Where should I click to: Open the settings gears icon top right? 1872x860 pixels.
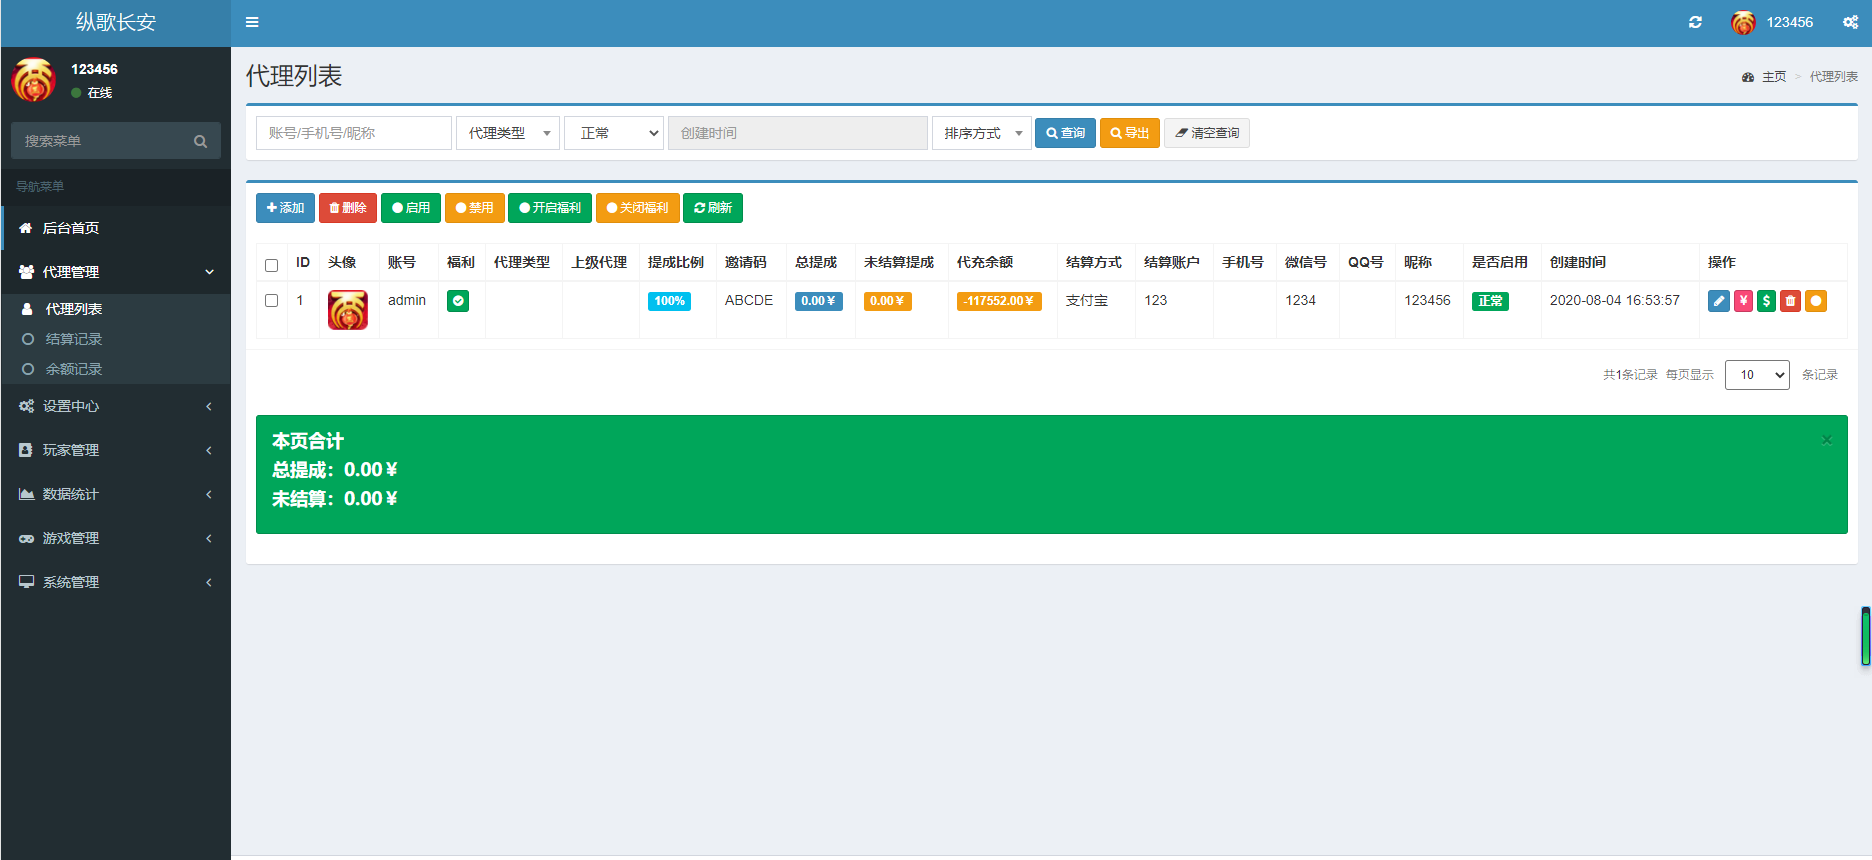pos(1851,22)
